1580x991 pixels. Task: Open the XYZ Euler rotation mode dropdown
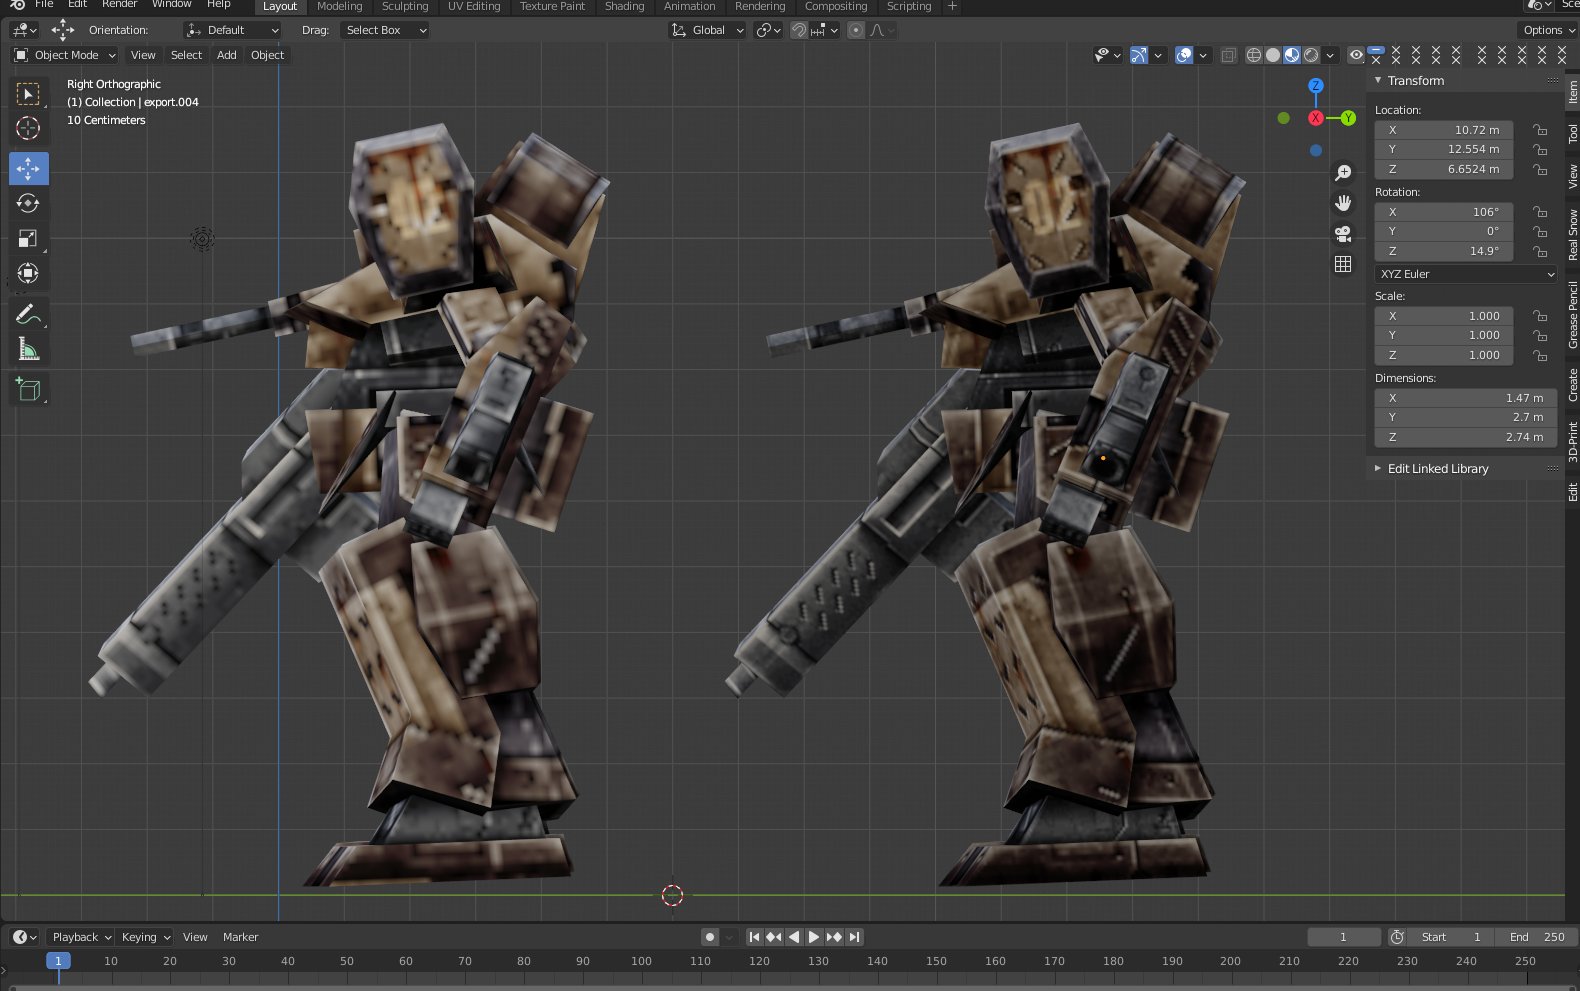click(x=1465, y=274)
